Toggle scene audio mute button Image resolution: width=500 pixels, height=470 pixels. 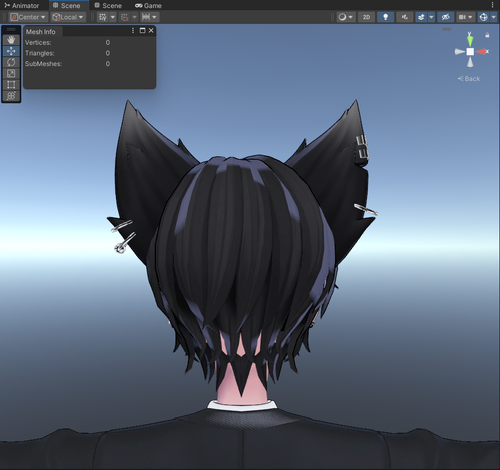tap(405, 17)
